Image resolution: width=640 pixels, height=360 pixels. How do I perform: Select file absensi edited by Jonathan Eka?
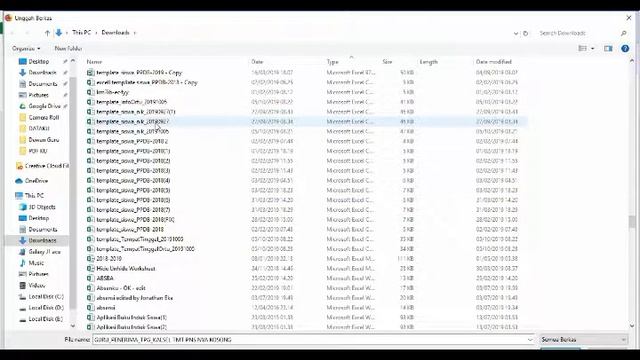(x=135, y=298)
